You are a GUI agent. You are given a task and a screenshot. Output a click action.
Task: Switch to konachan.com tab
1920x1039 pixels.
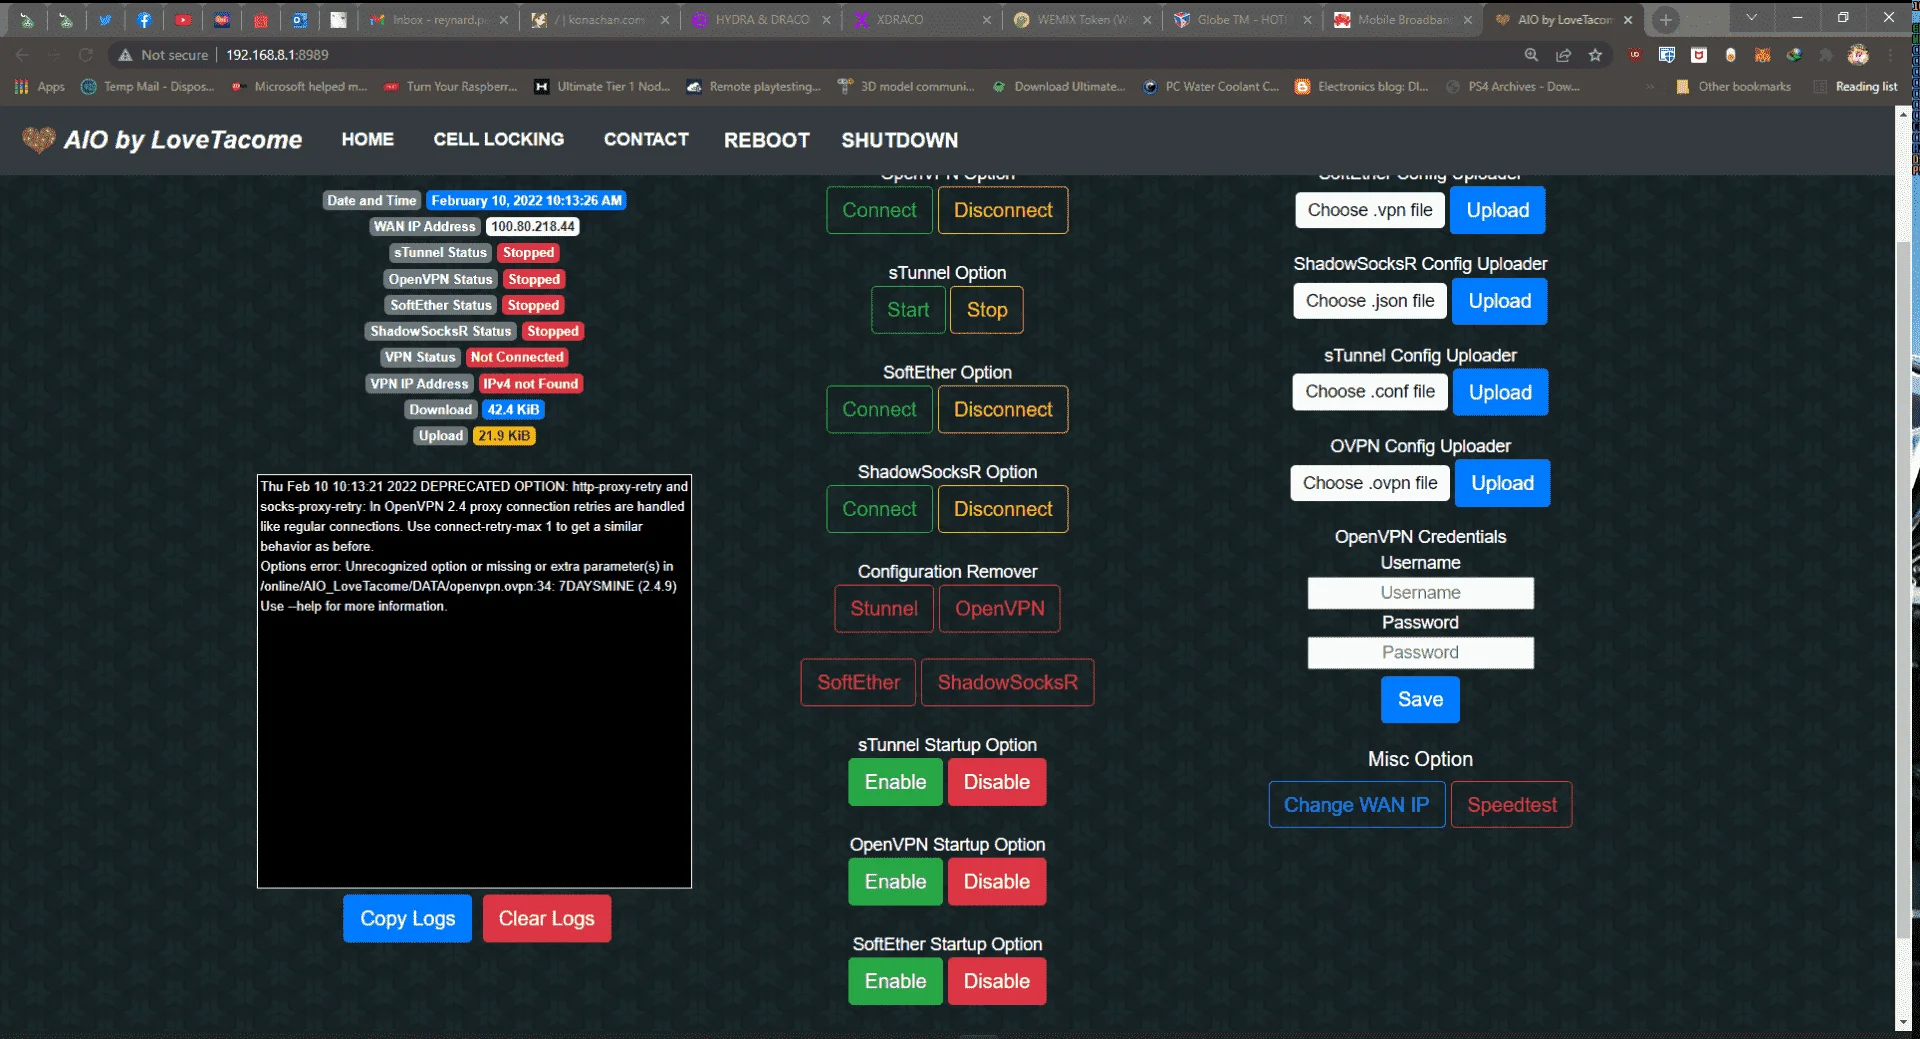(600, 19)
